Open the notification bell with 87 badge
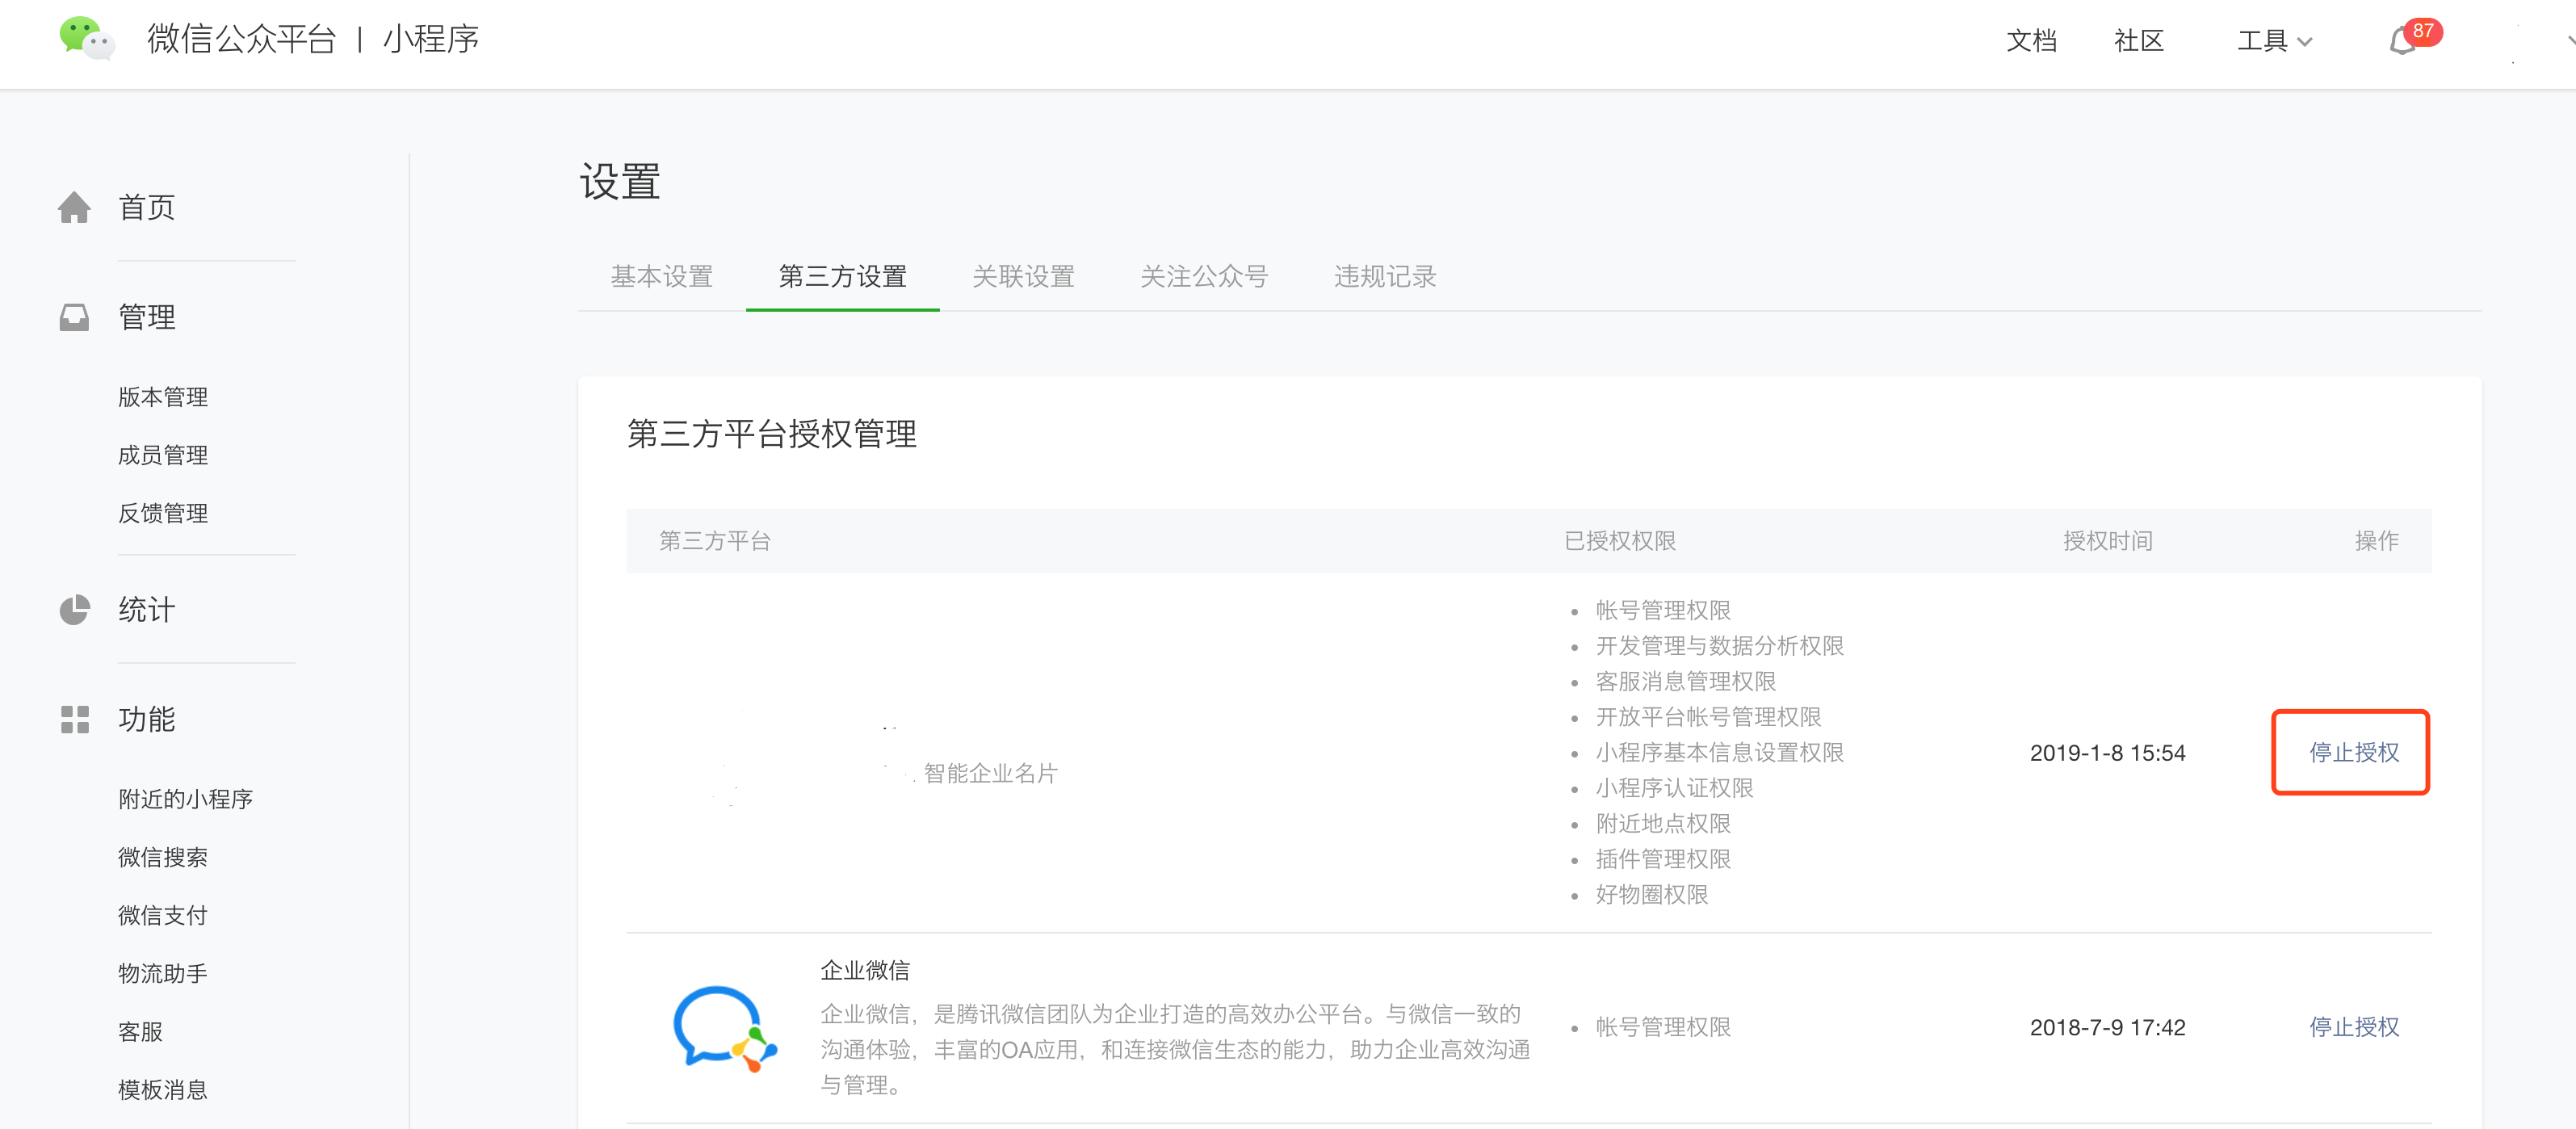 pos(2403,41)
